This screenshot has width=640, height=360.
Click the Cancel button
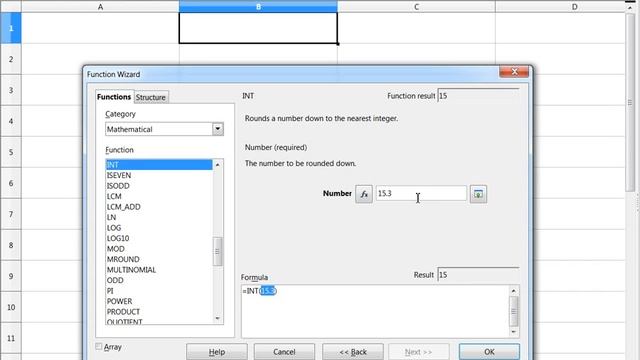pos(284,351)
